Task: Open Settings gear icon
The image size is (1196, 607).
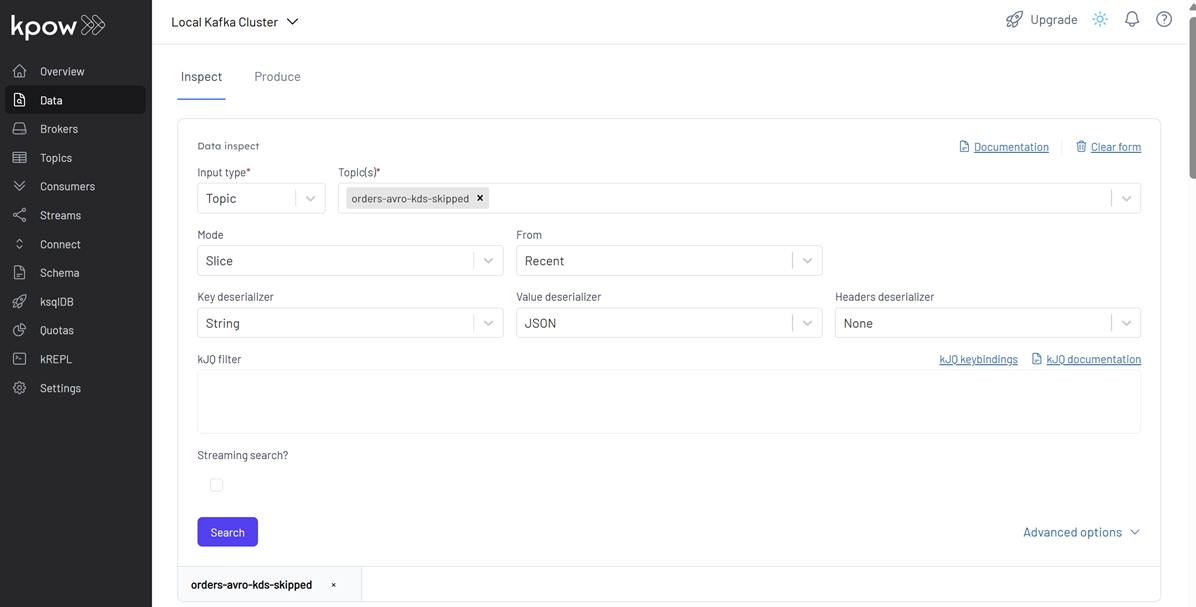Action: tap(20, 387)
